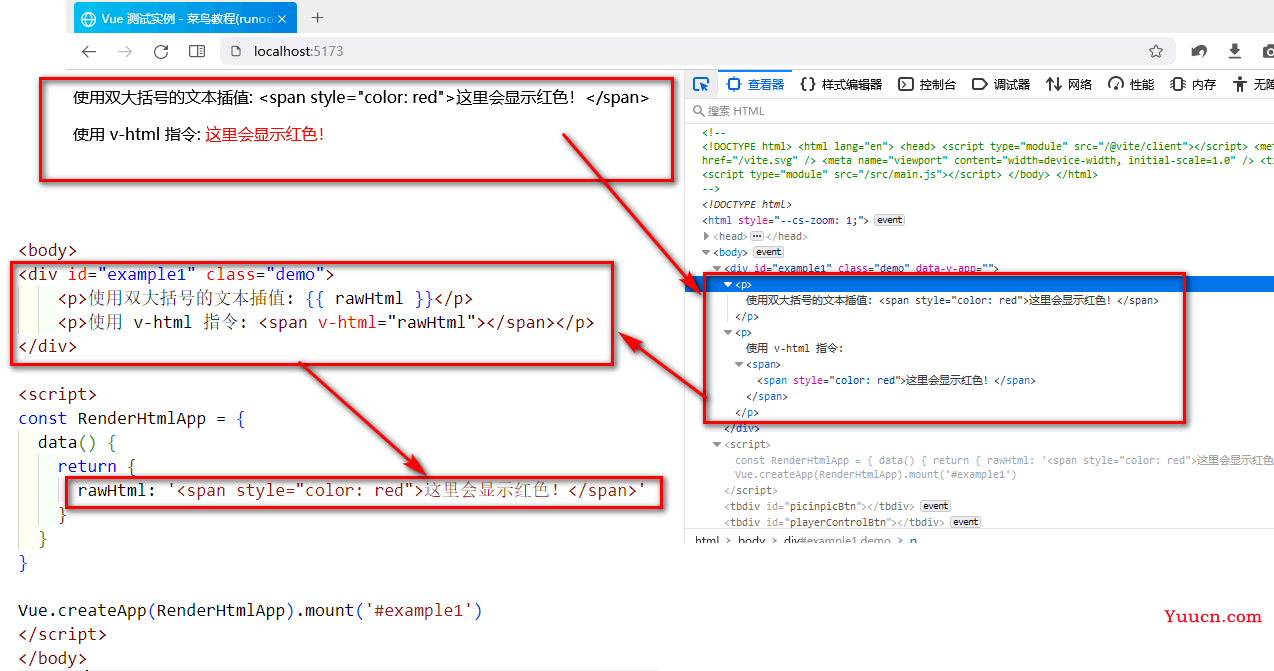The width and height of the screenshot is (1274, 671).
Task: Bookmark this page with the star
Action: tap(1156, 51)
